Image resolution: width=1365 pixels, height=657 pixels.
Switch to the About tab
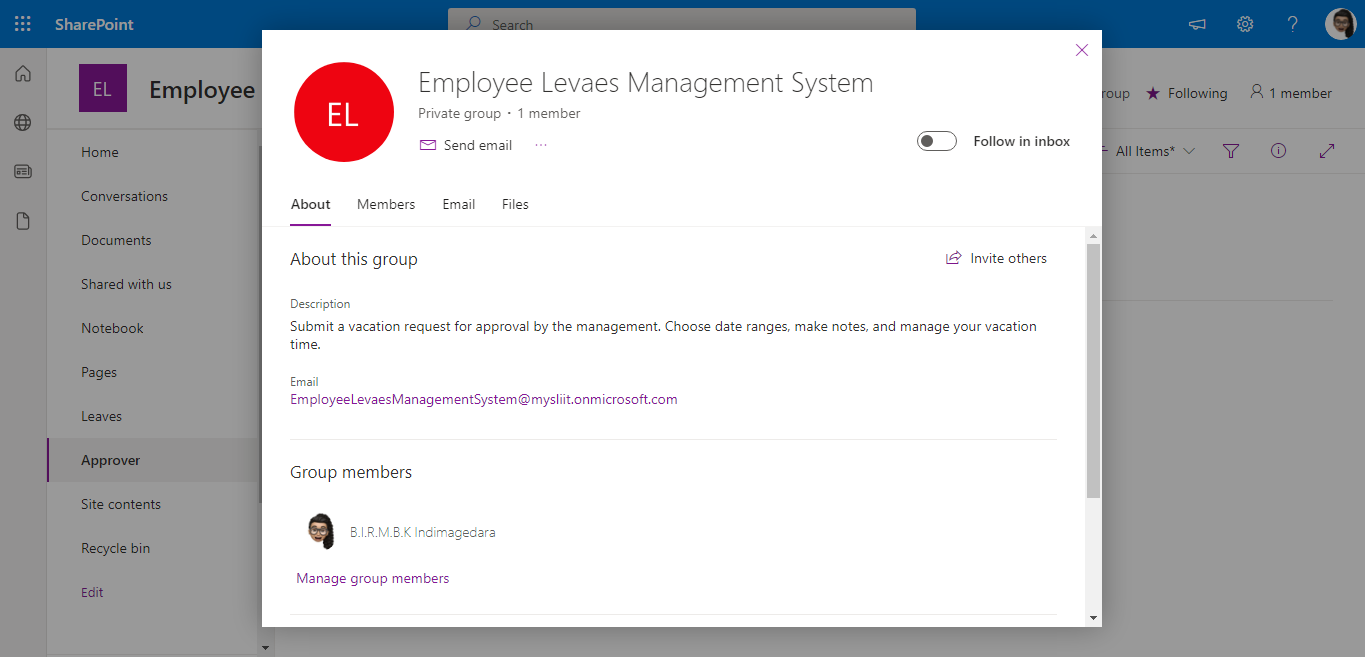[310, 204]
